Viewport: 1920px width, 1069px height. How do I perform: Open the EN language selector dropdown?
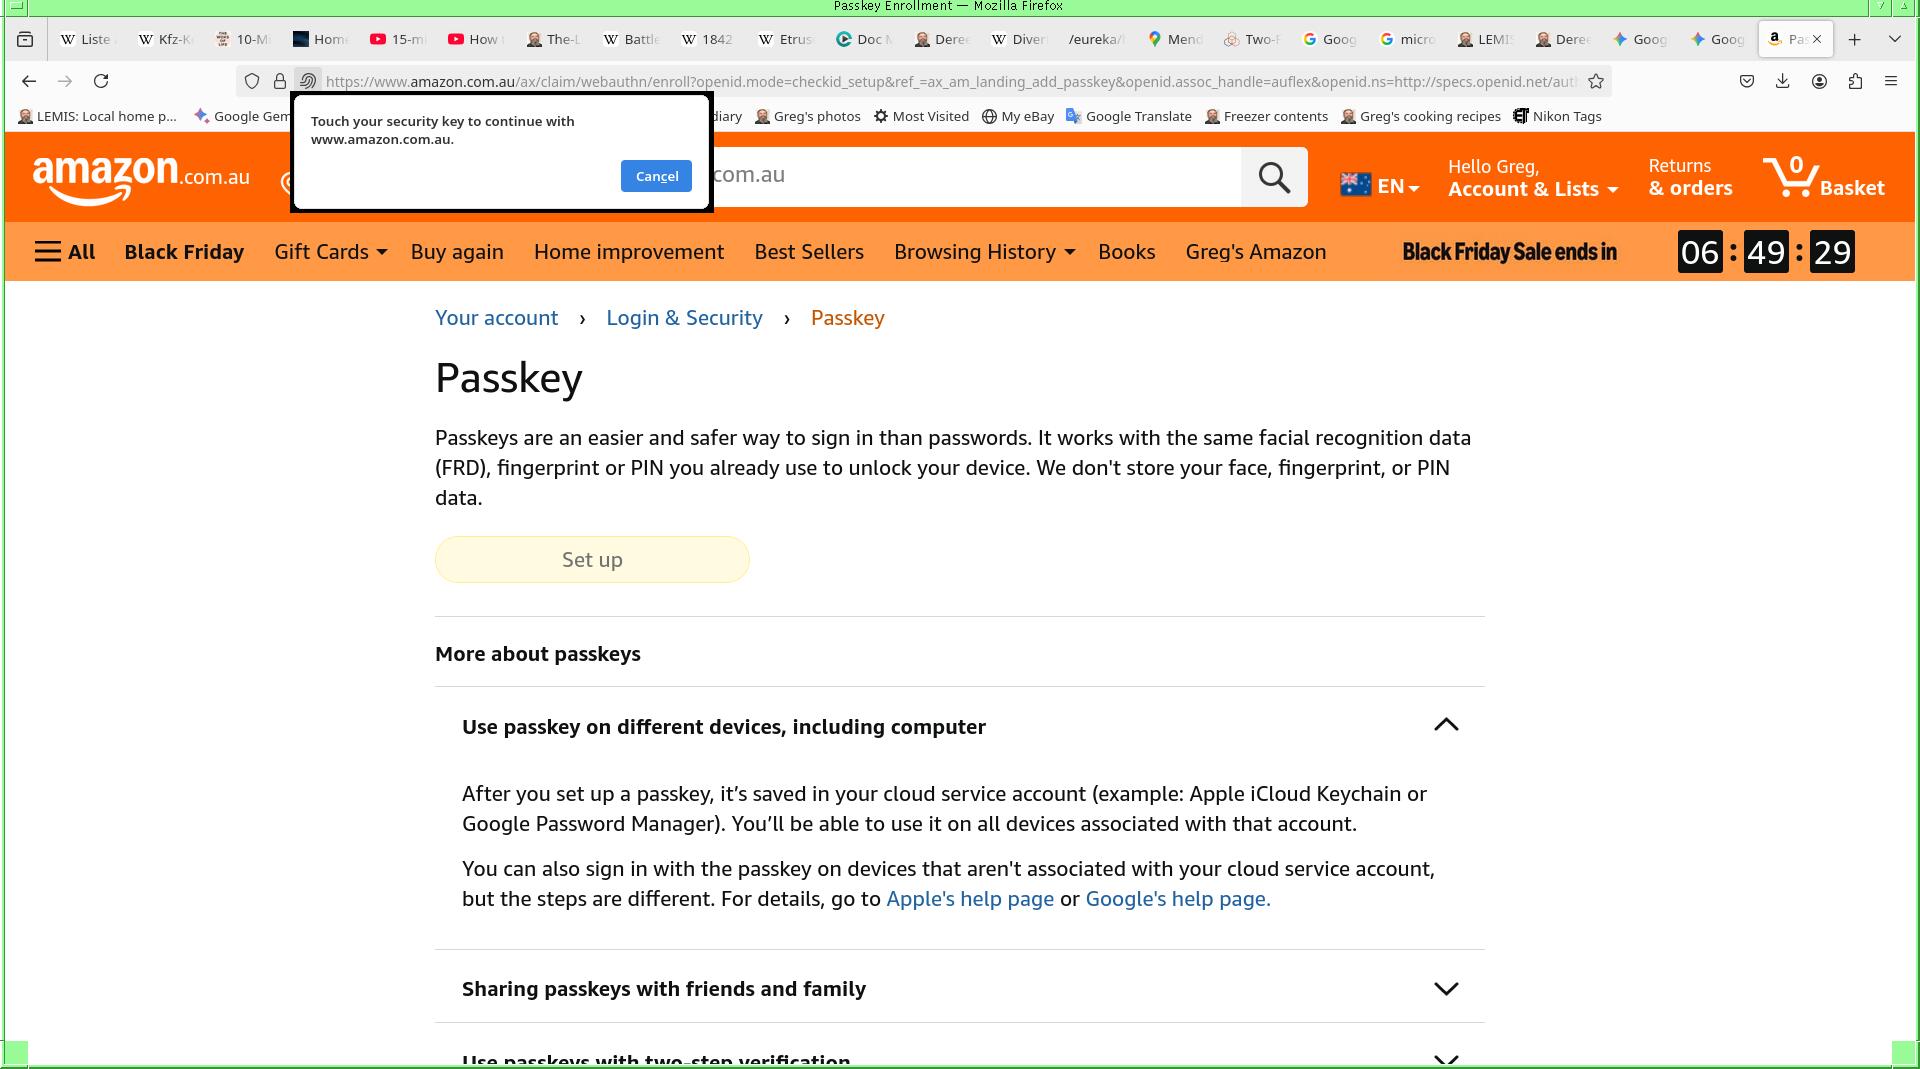(1380, 186)
